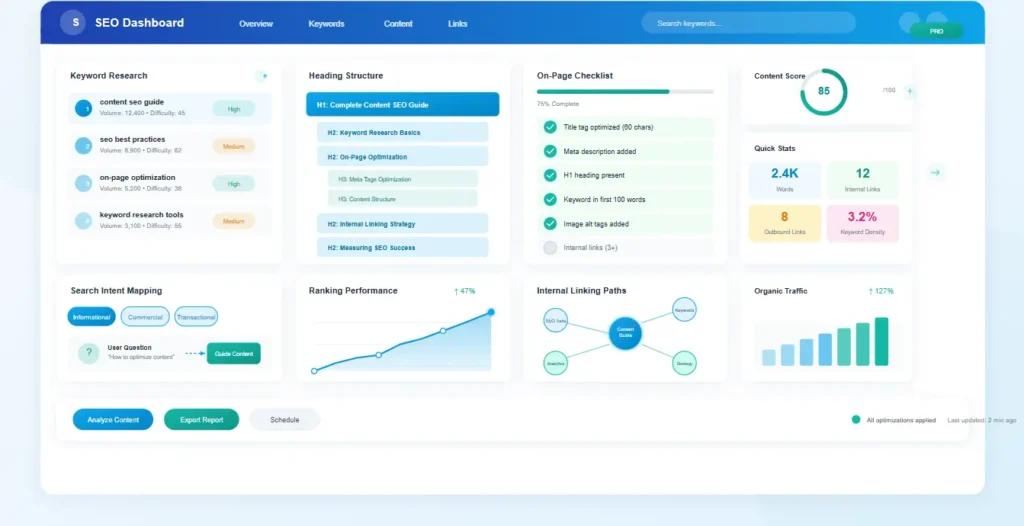Screen dimensions: 1024x526
Task: Select H3: Content Structure node
Action: click(402, 199)
